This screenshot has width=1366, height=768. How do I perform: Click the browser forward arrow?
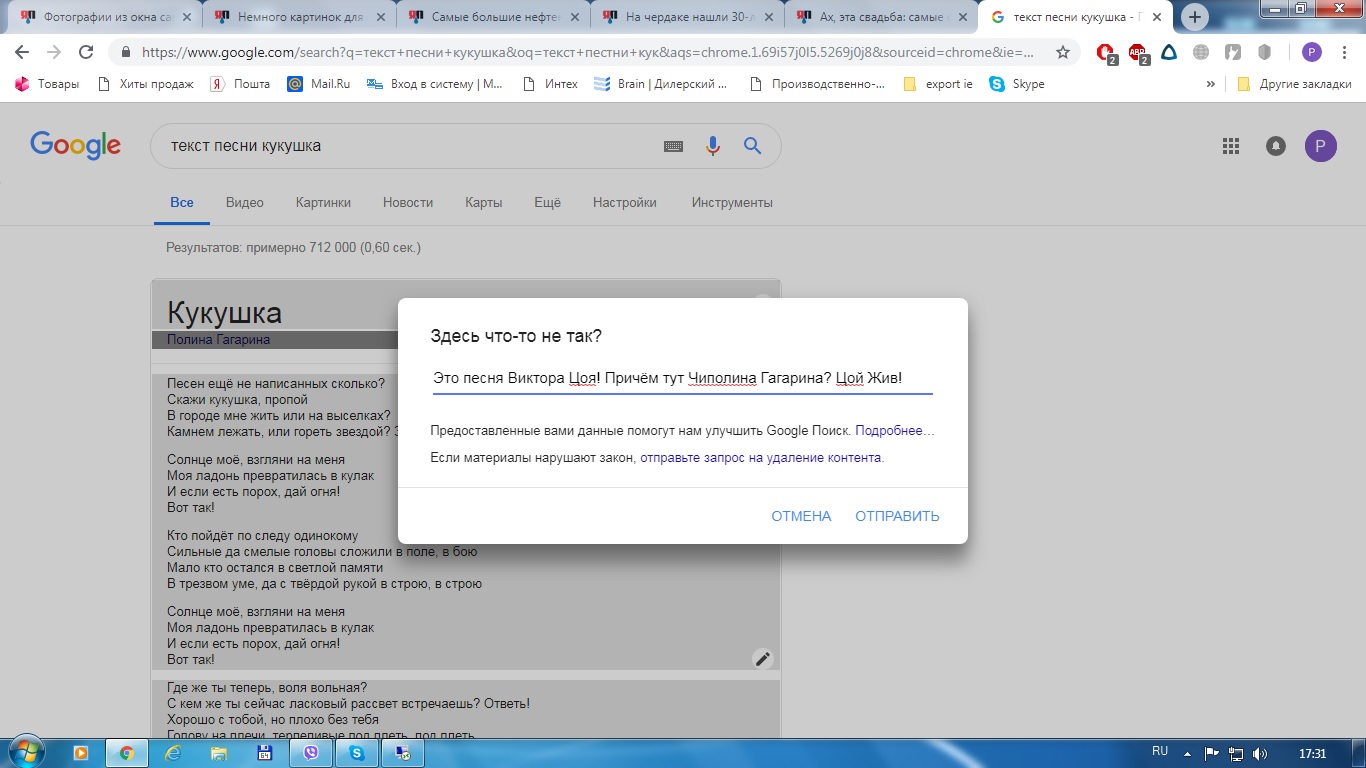(54, 53)
